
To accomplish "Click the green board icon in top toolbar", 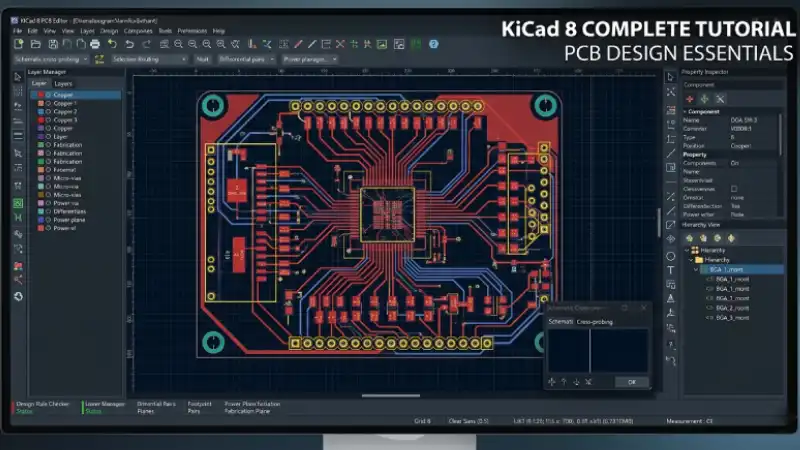I will pyautogui.click(x=416, y=44).
